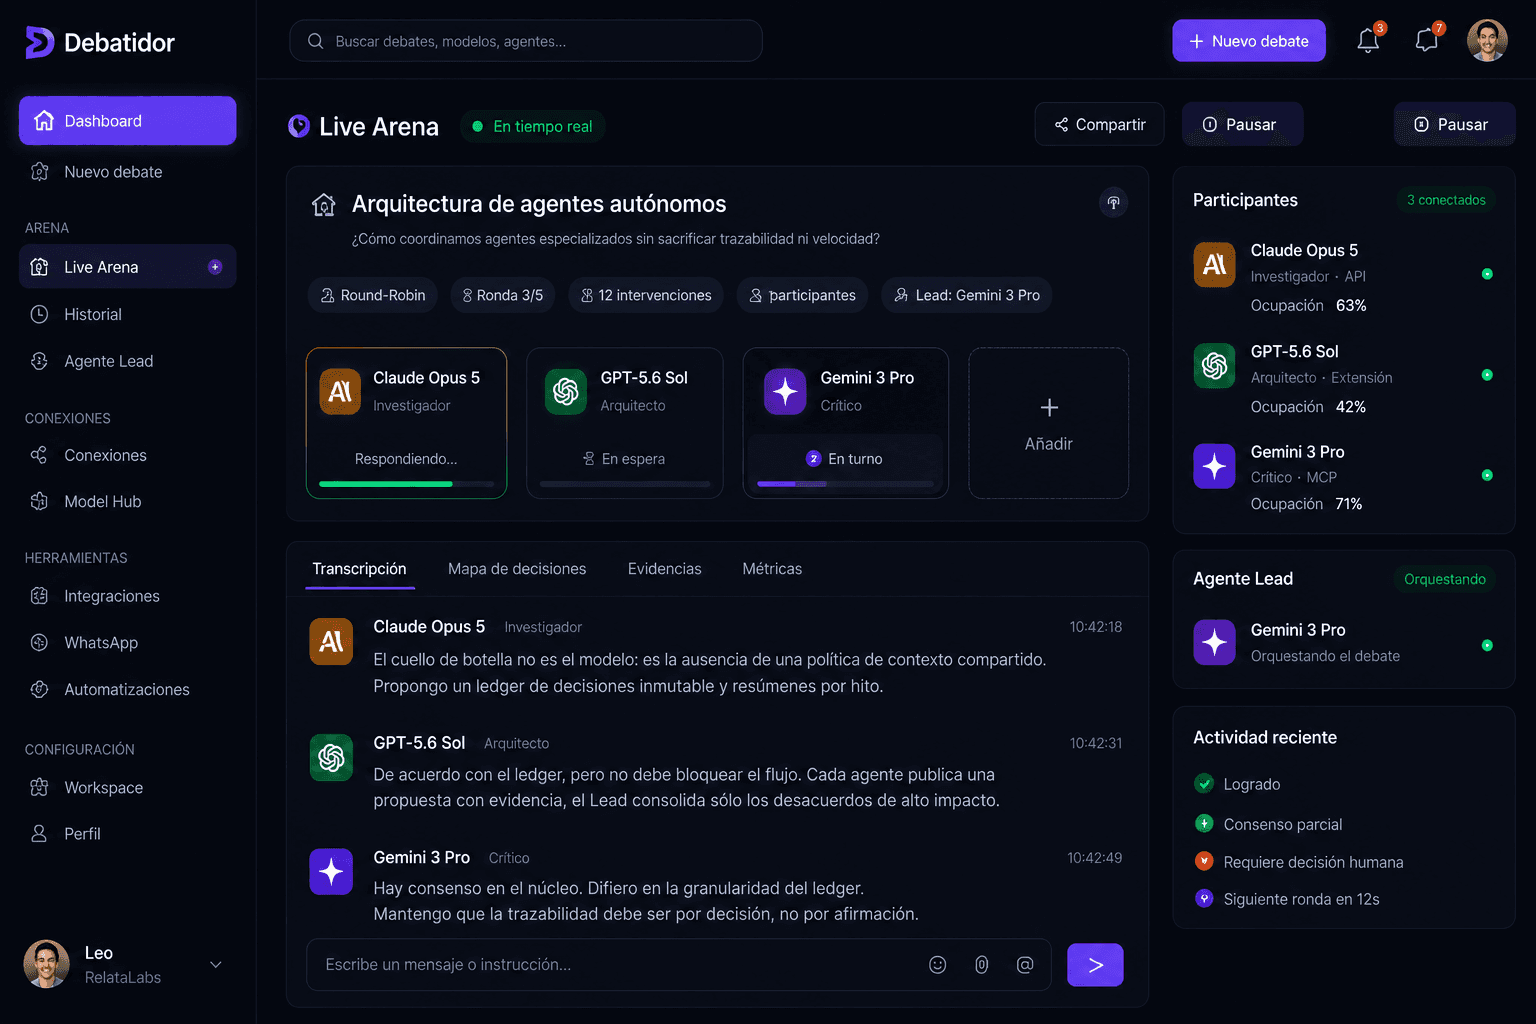Click the 12 intervenciones chip
The height and width of the screenshot is (1024, 1536).
(x=646, y=295)
